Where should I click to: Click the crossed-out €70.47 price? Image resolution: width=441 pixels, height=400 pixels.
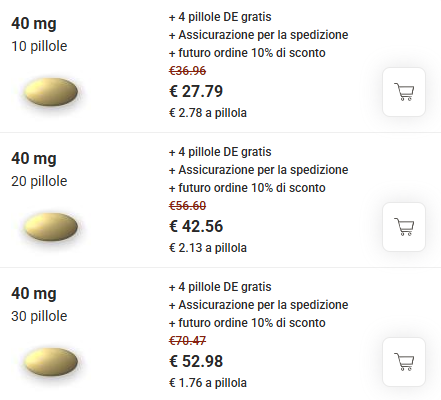188,341
